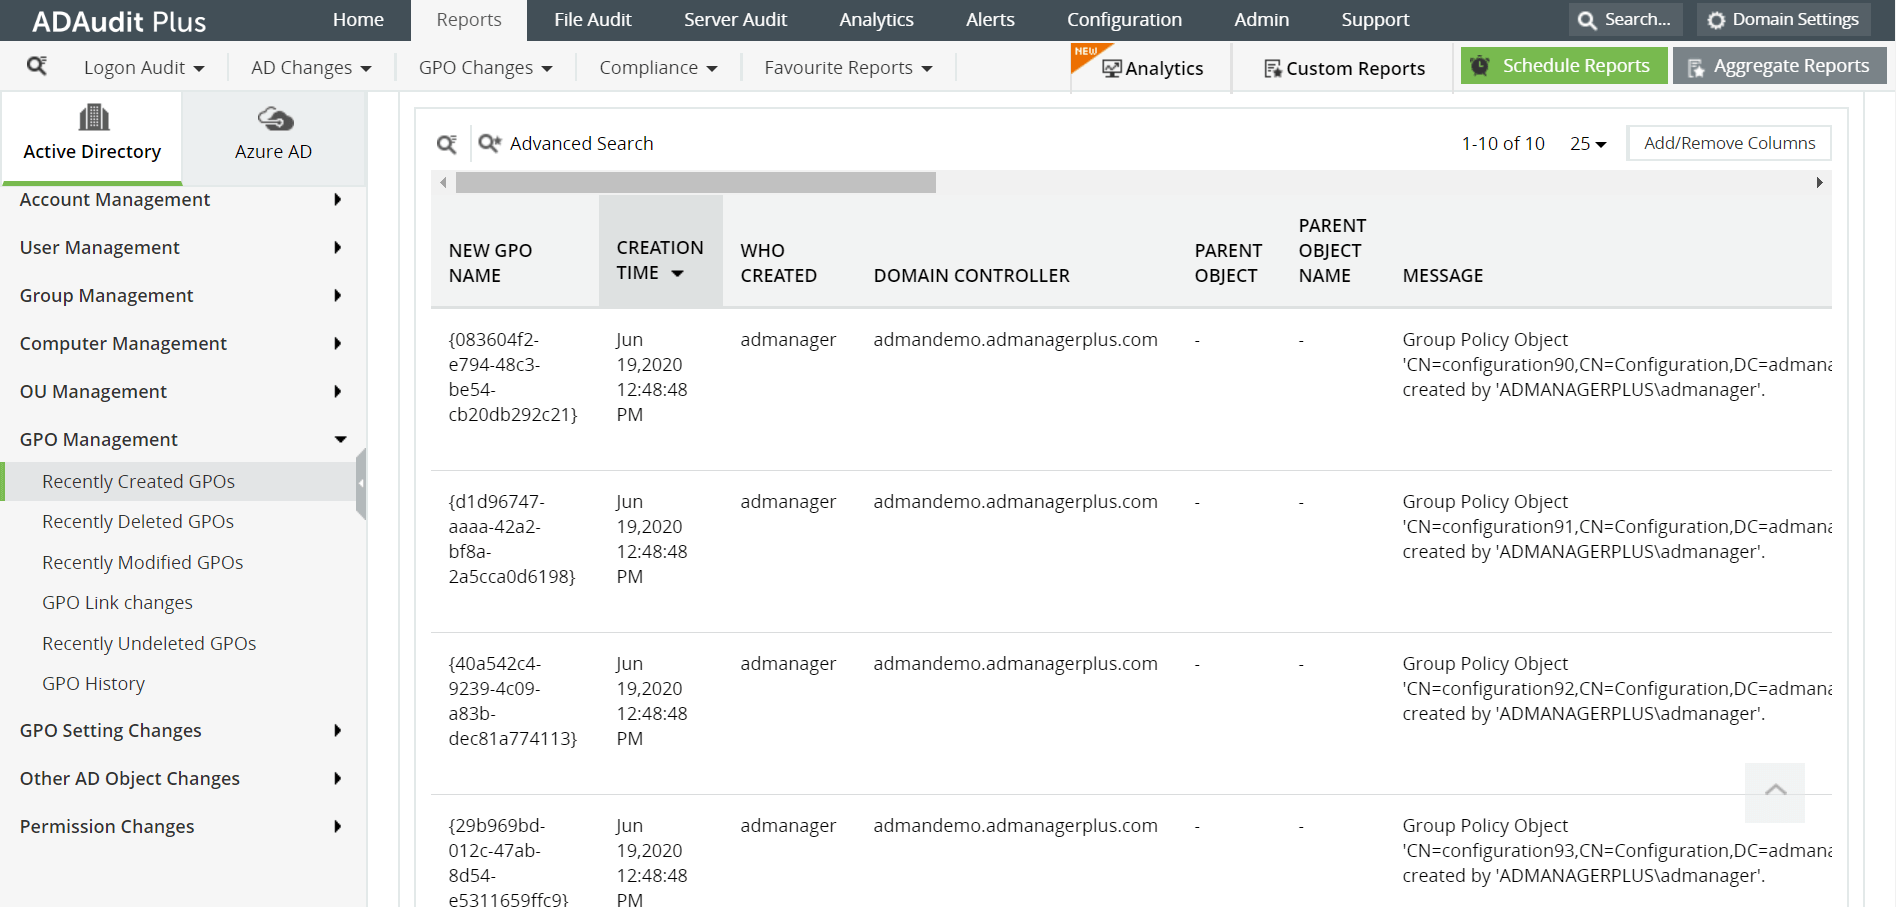This screenshot has width=1896, height=907.
Task: Open Recently Deleted GPOs report
Action: point(137,521)
